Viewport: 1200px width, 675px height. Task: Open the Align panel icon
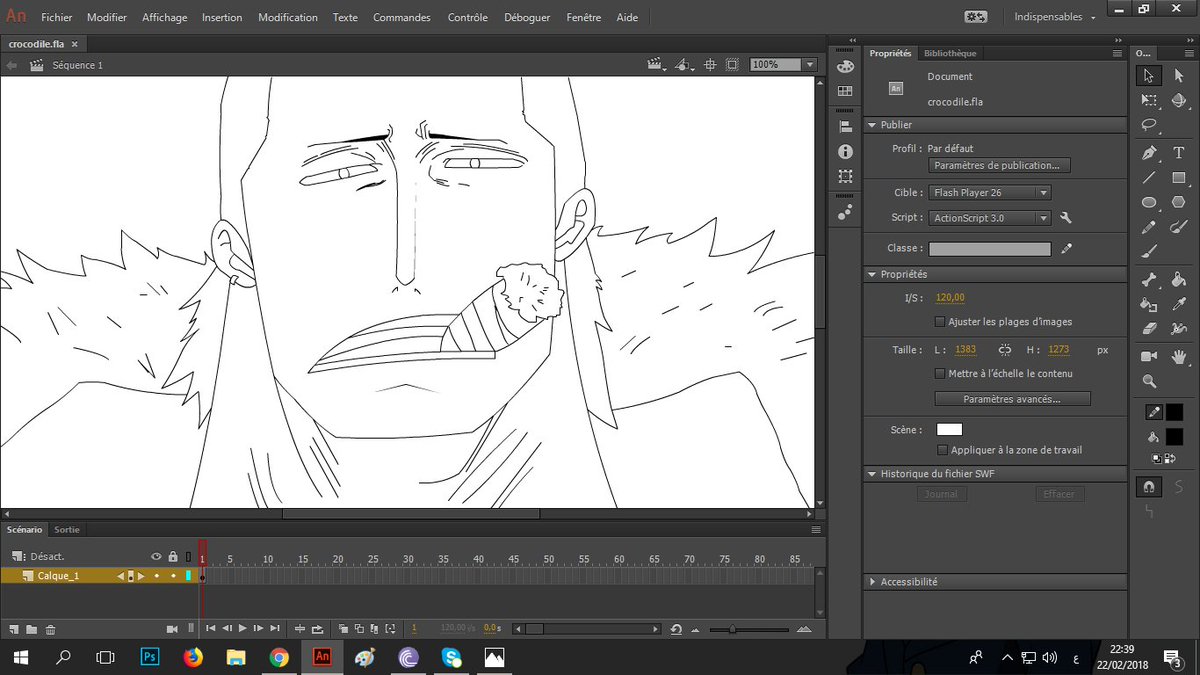[x=845, y=126]
